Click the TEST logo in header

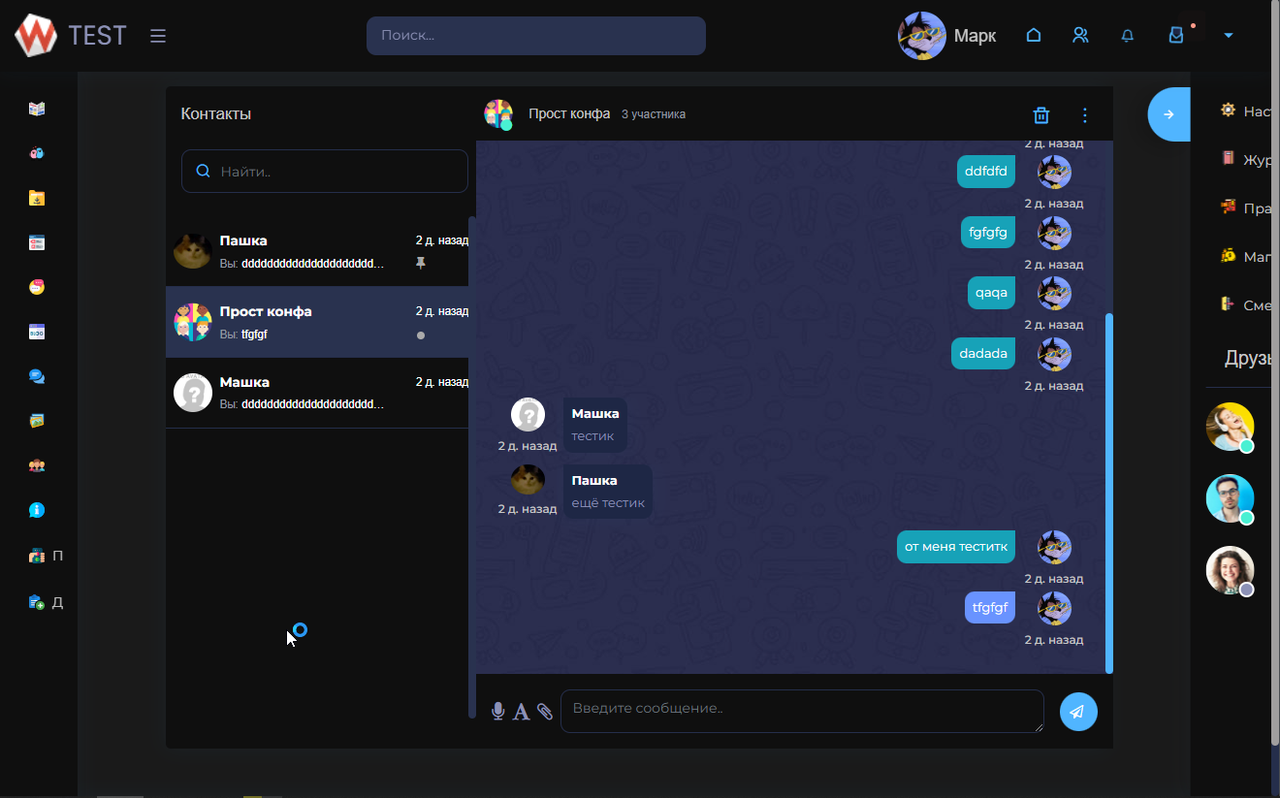click(x=70, y=35)
